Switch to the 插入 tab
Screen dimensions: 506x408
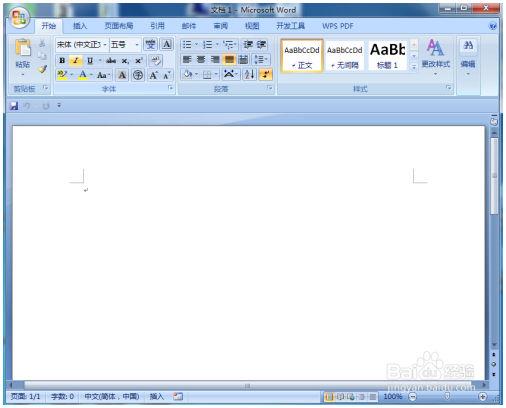(80, 26)
